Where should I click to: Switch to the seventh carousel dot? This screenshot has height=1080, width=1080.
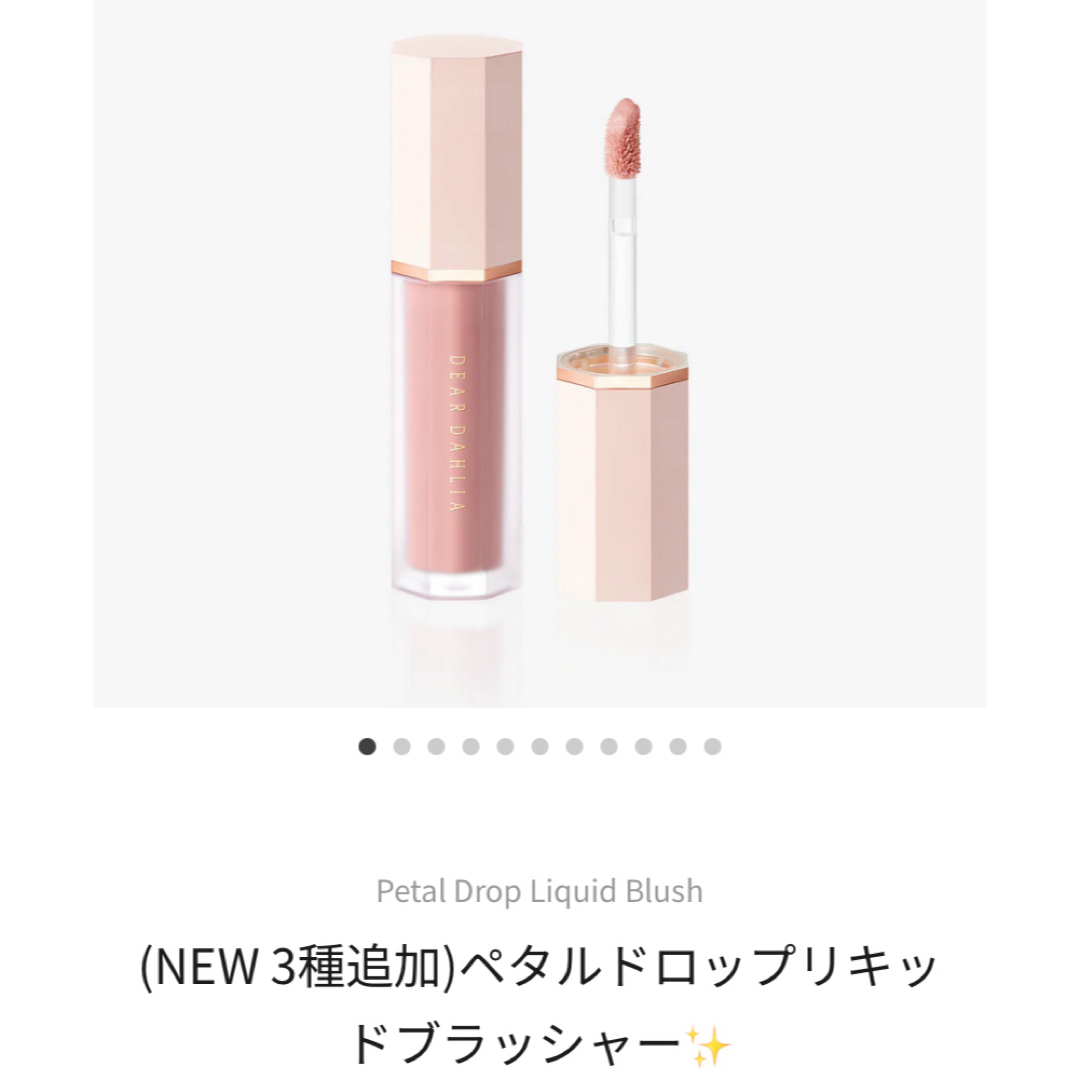coord(574,746)
